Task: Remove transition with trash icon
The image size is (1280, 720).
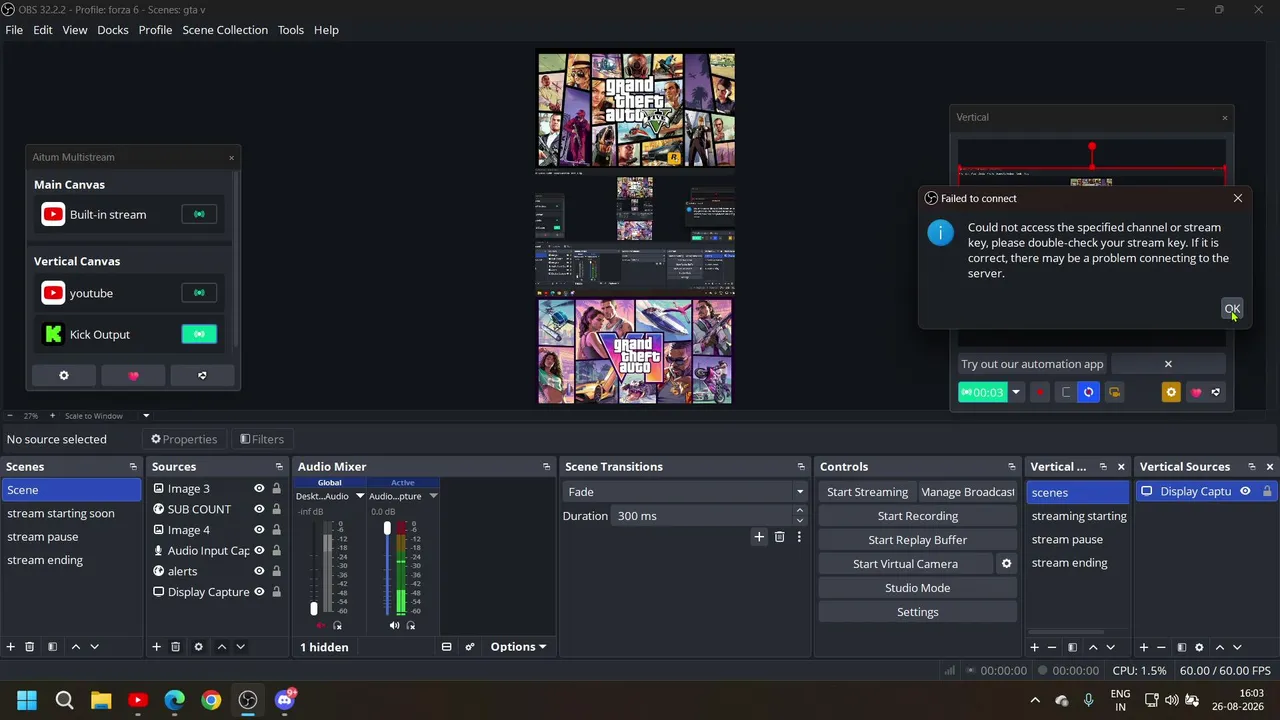Action: click(x=780, y=537)
